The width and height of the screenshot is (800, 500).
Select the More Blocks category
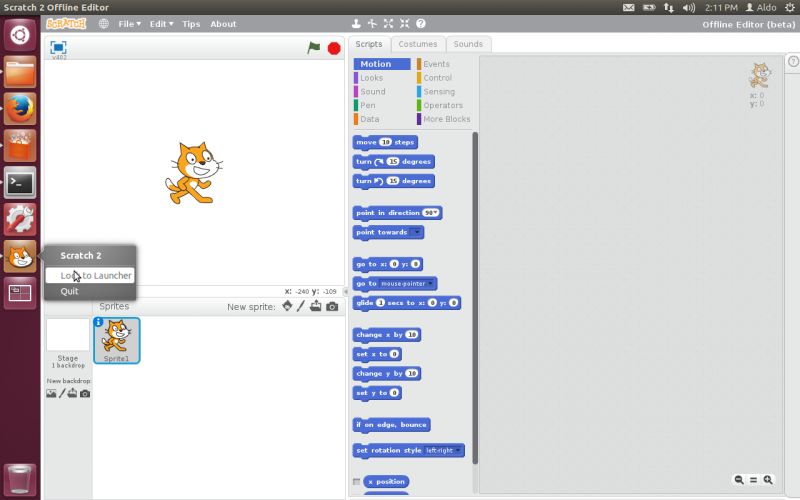click(444, 119)
